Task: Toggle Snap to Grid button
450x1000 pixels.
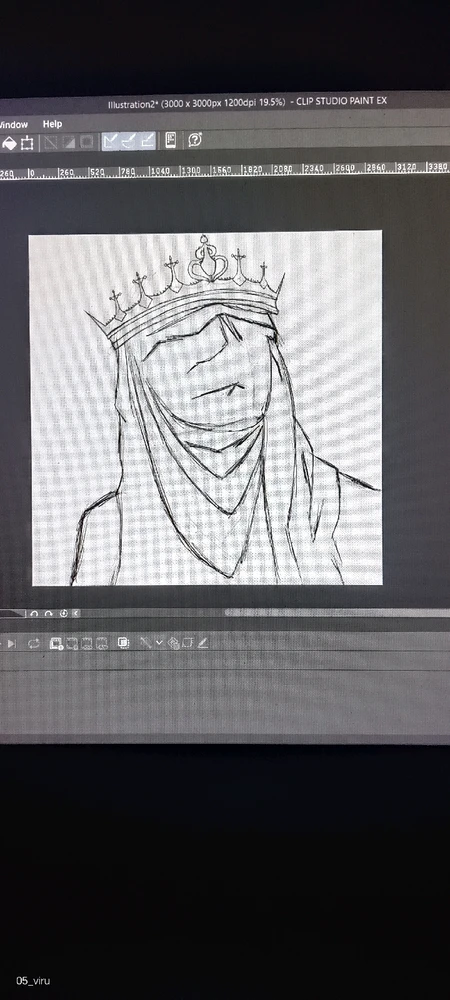Action: point(147,140)
